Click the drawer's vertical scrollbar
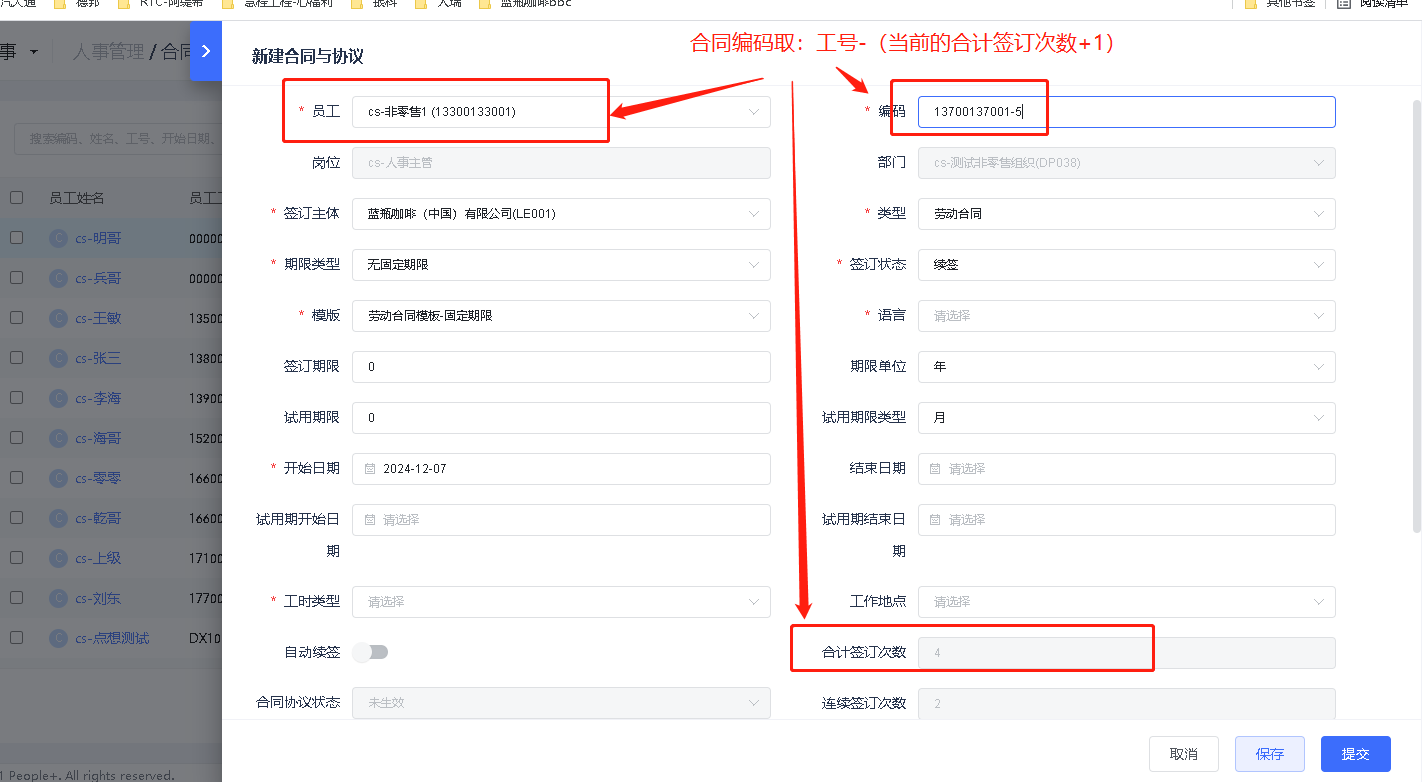Image resolution: width=1422 pixels, height=782 pixels. [1416, 300]
